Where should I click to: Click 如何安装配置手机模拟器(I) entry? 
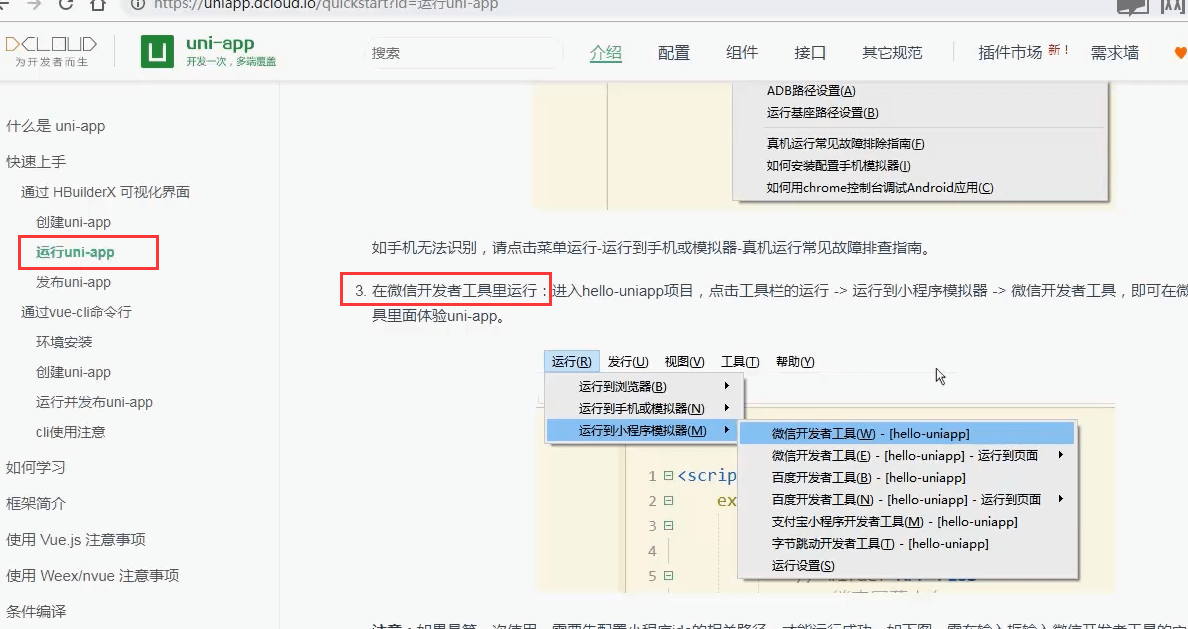coord(838,165)
